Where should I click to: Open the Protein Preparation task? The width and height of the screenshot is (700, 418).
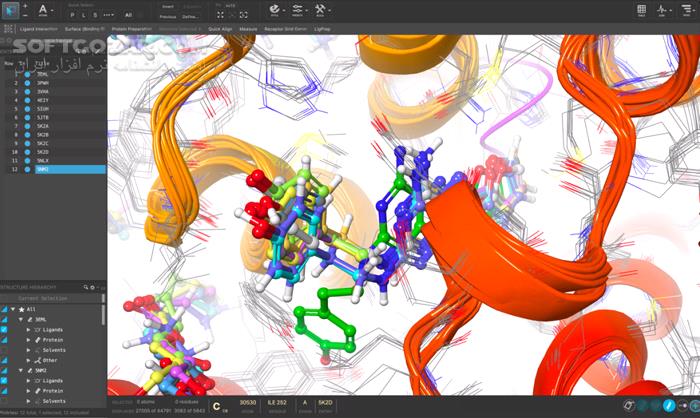(131, 29)
